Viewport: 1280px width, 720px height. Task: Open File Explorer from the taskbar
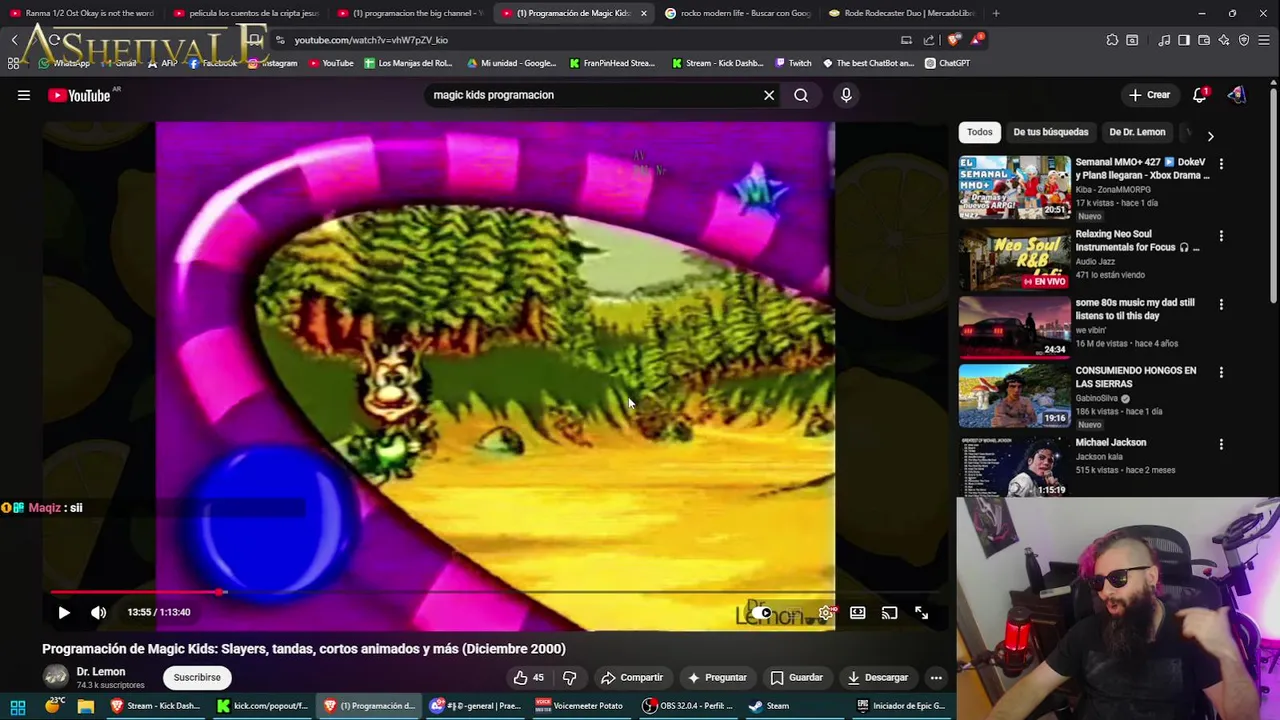pos(86,706)
